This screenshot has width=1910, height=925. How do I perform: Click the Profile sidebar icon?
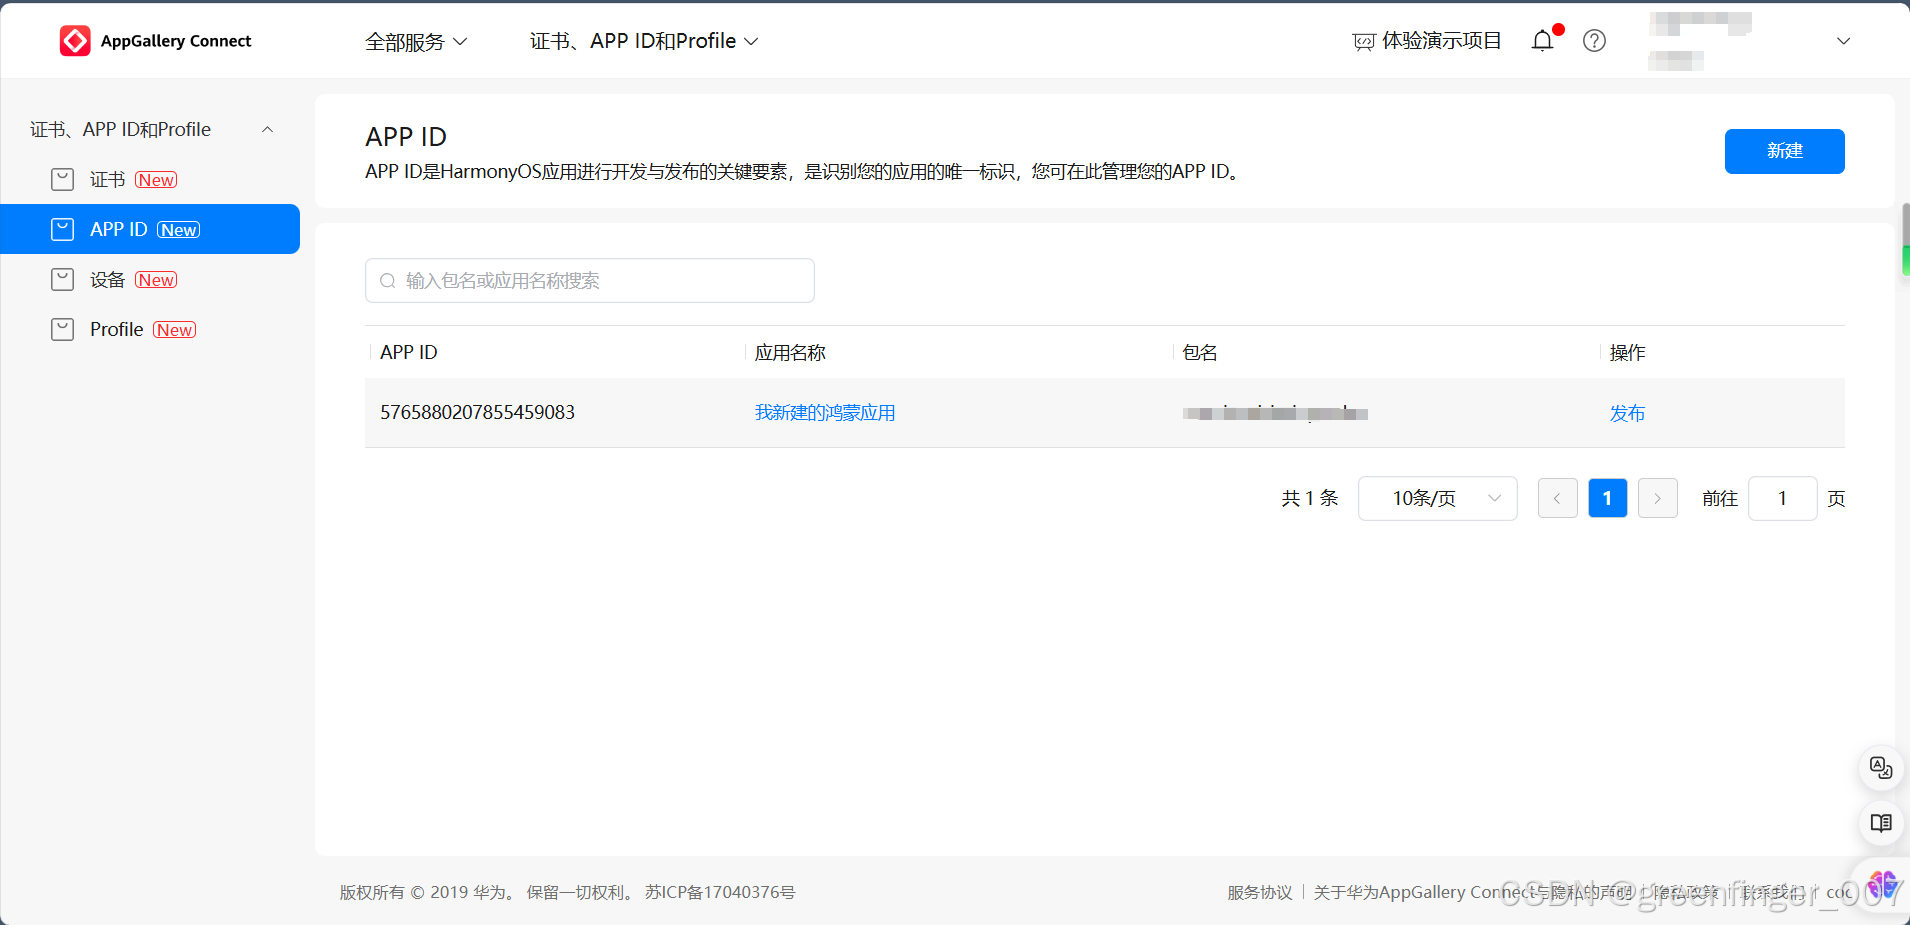(x=62, y=329)
